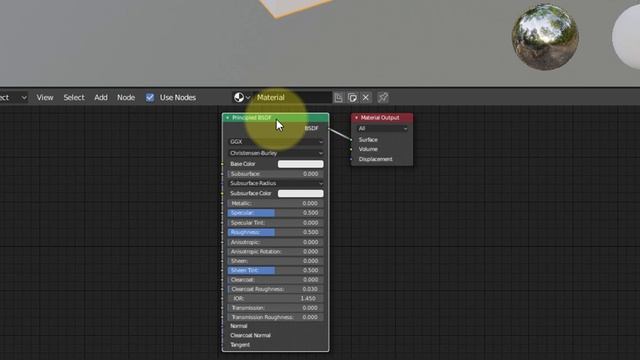Open the All target dropdown in Material Output
Screen dimensions: 640x360
pyautogui.click(x=382, y=129)
